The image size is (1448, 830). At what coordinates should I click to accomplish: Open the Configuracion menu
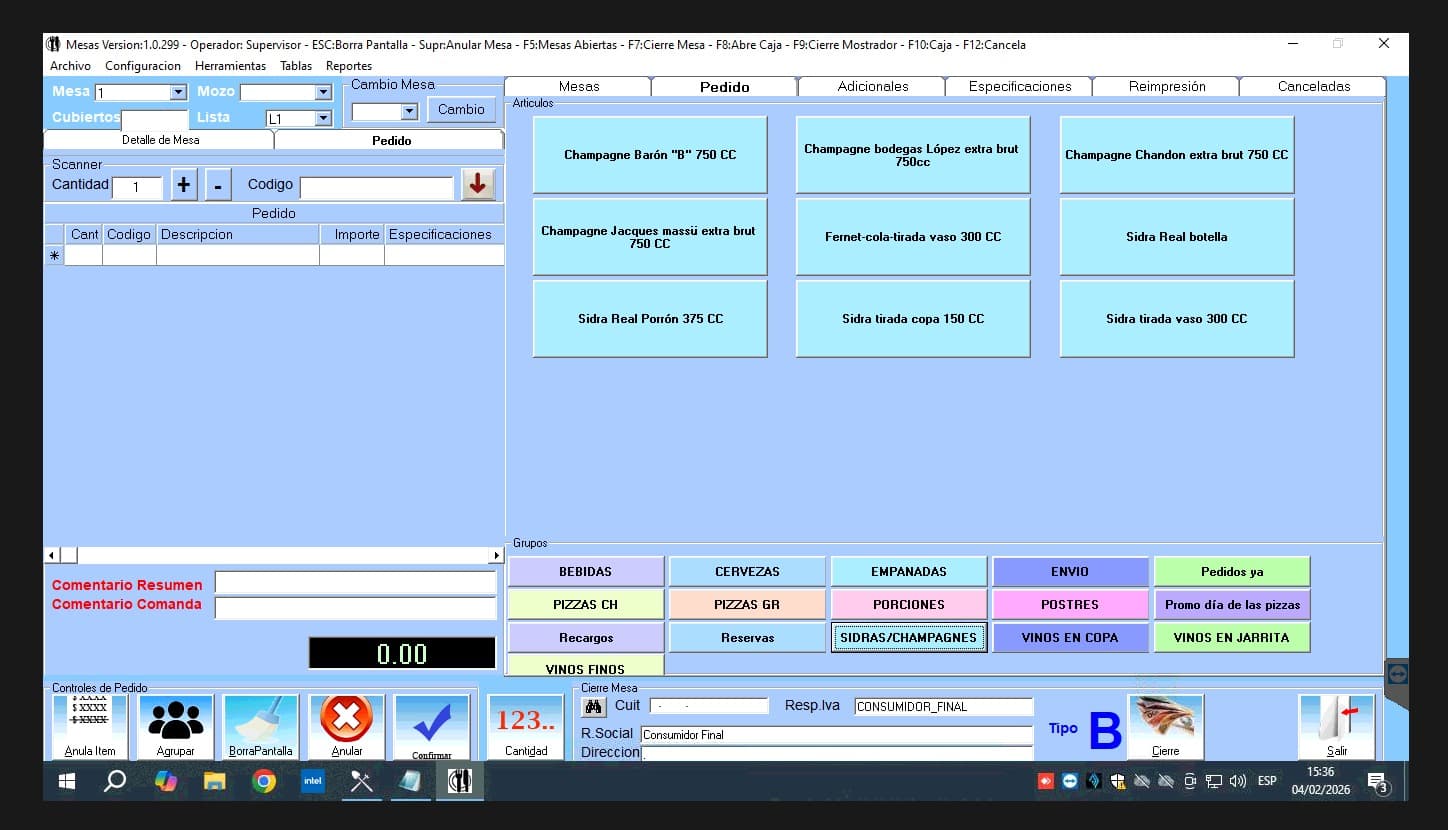coord(143,66)
